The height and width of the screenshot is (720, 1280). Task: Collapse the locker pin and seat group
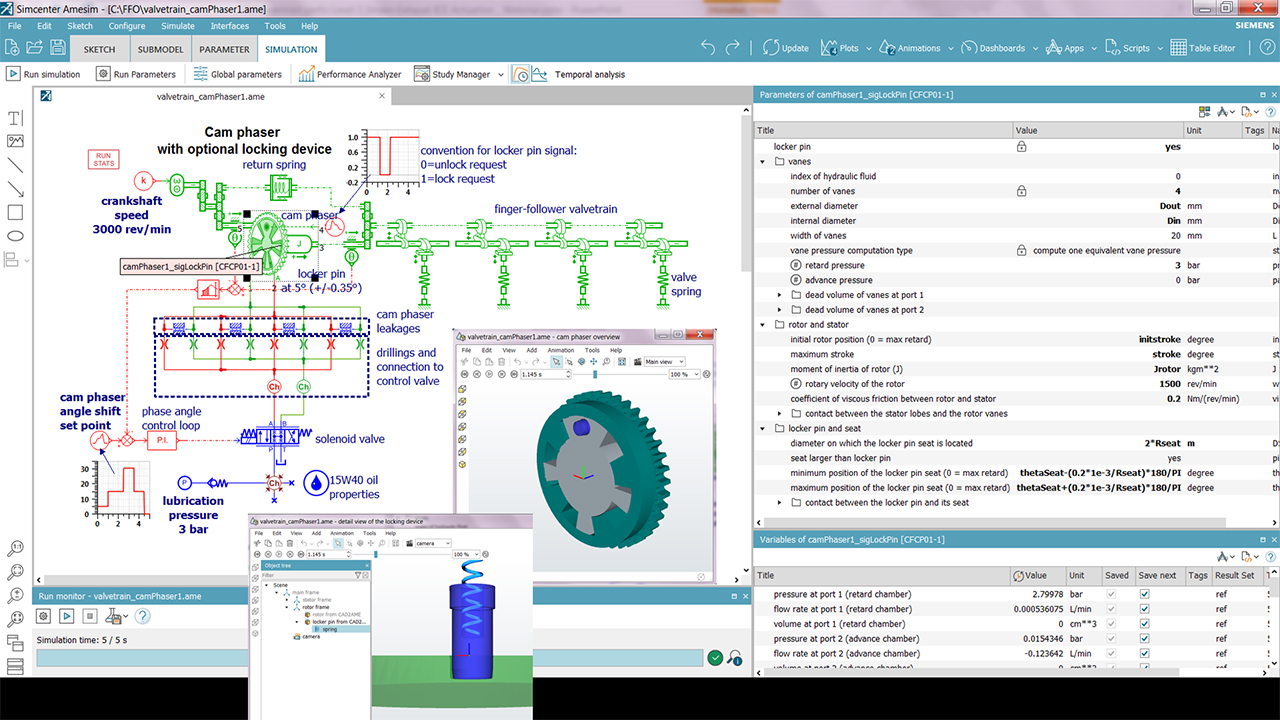click(763, 428)
